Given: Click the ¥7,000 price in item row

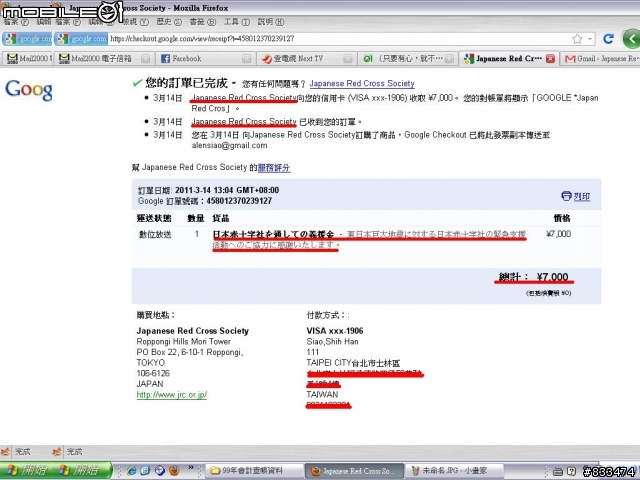Looking at the screenshot, I should tap(558, 234).
